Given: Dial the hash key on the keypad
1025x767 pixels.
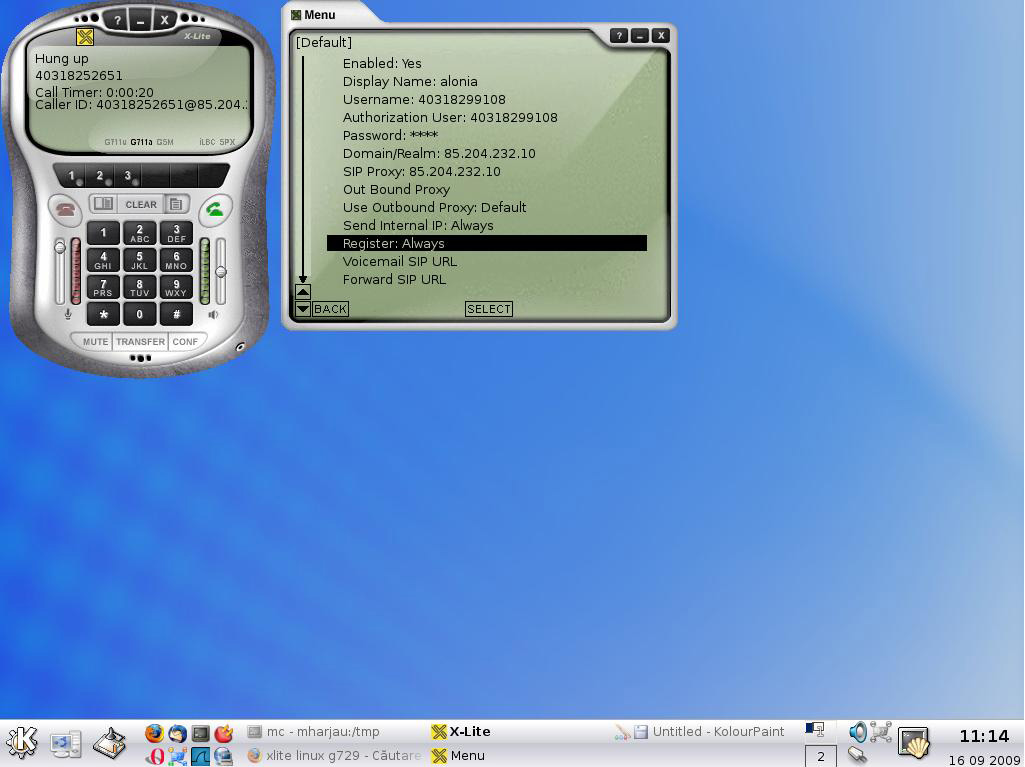Looking at the screenshot, I should tap(176, 315).
